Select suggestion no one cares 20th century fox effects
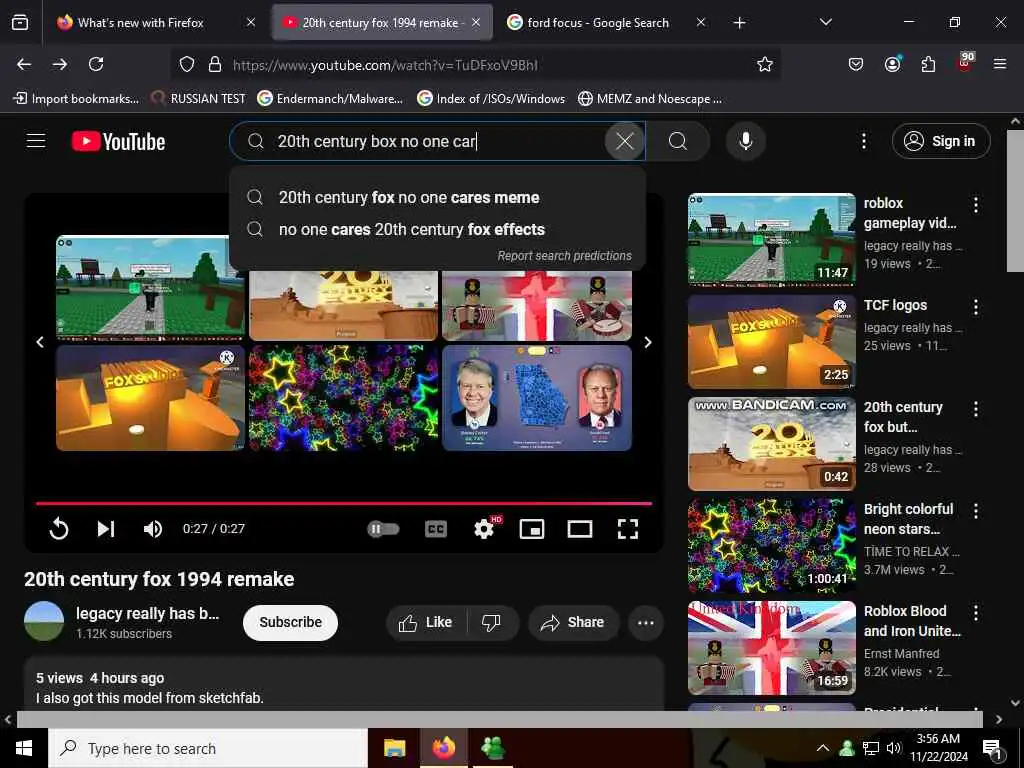 pyautogui.click(x=437, y=229)
